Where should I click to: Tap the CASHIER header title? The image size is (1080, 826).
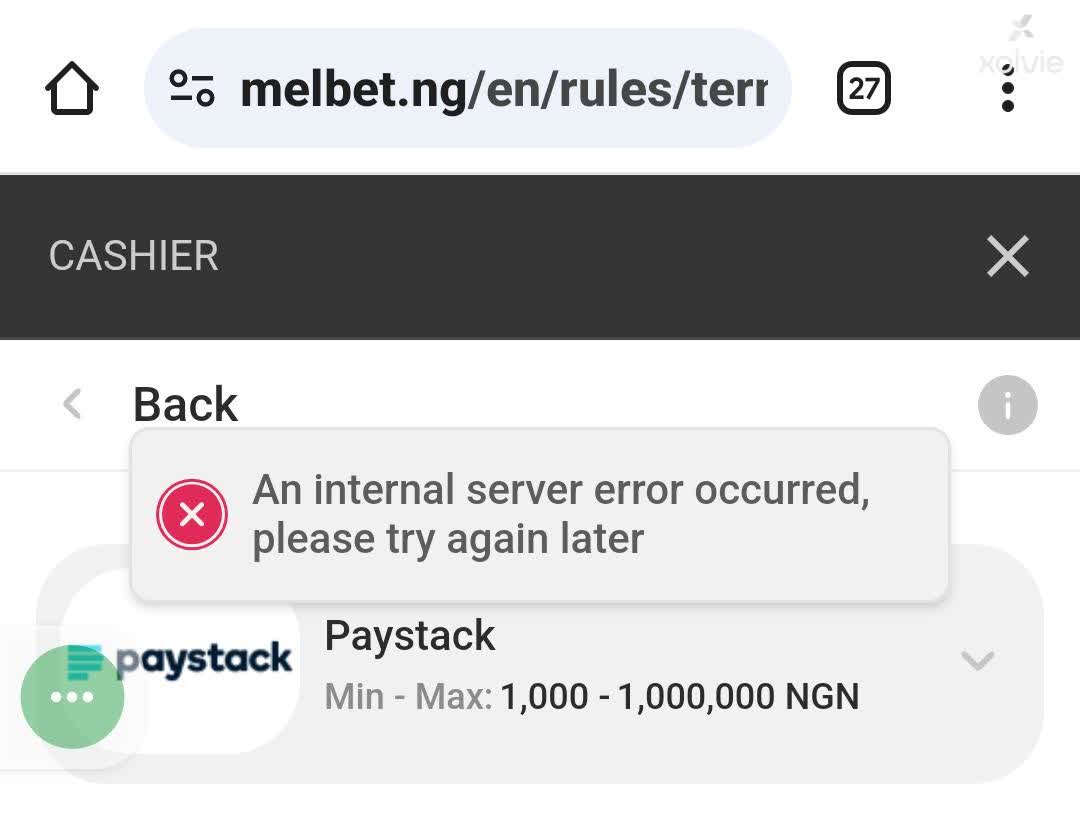[133, 257]
